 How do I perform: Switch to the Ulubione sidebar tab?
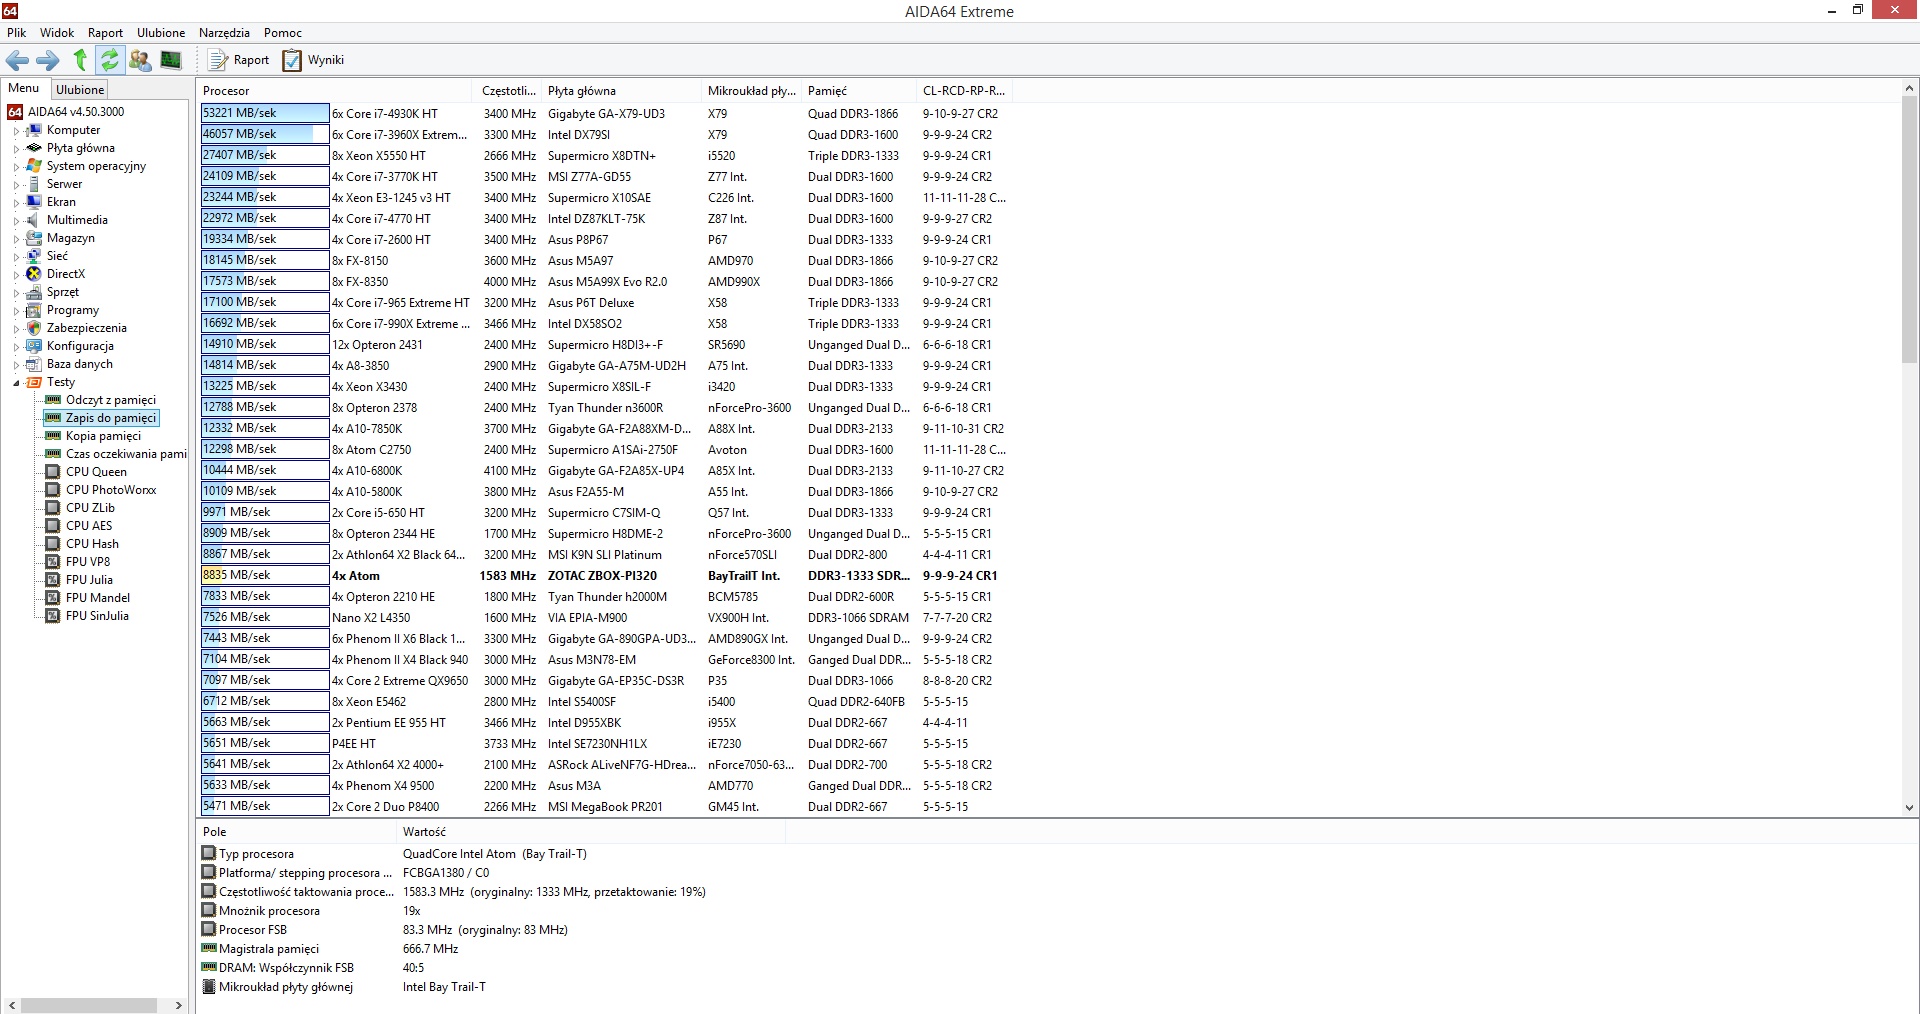click(x=80, y=89)
